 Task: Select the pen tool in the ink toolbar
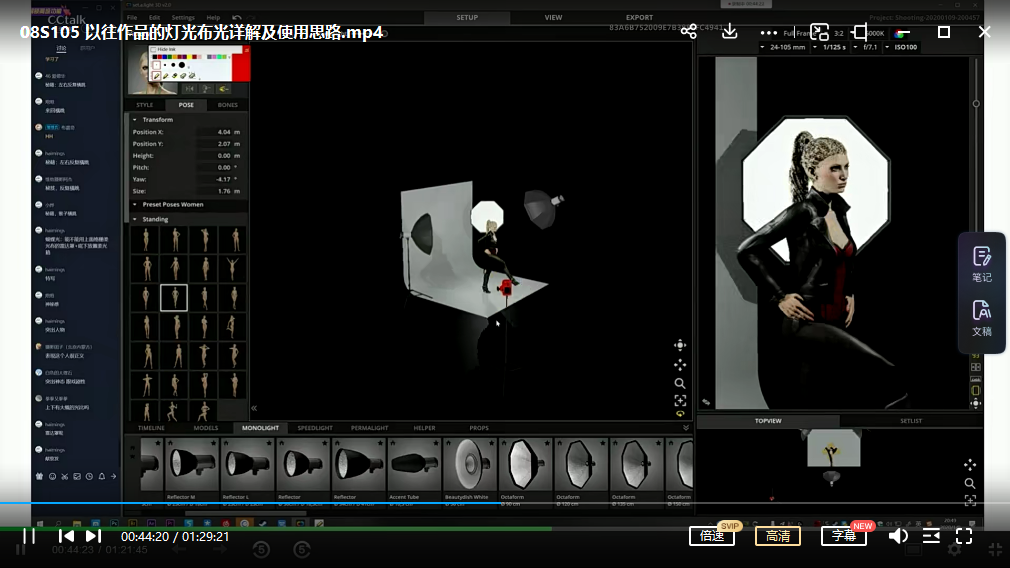click(x=157, y=76)
